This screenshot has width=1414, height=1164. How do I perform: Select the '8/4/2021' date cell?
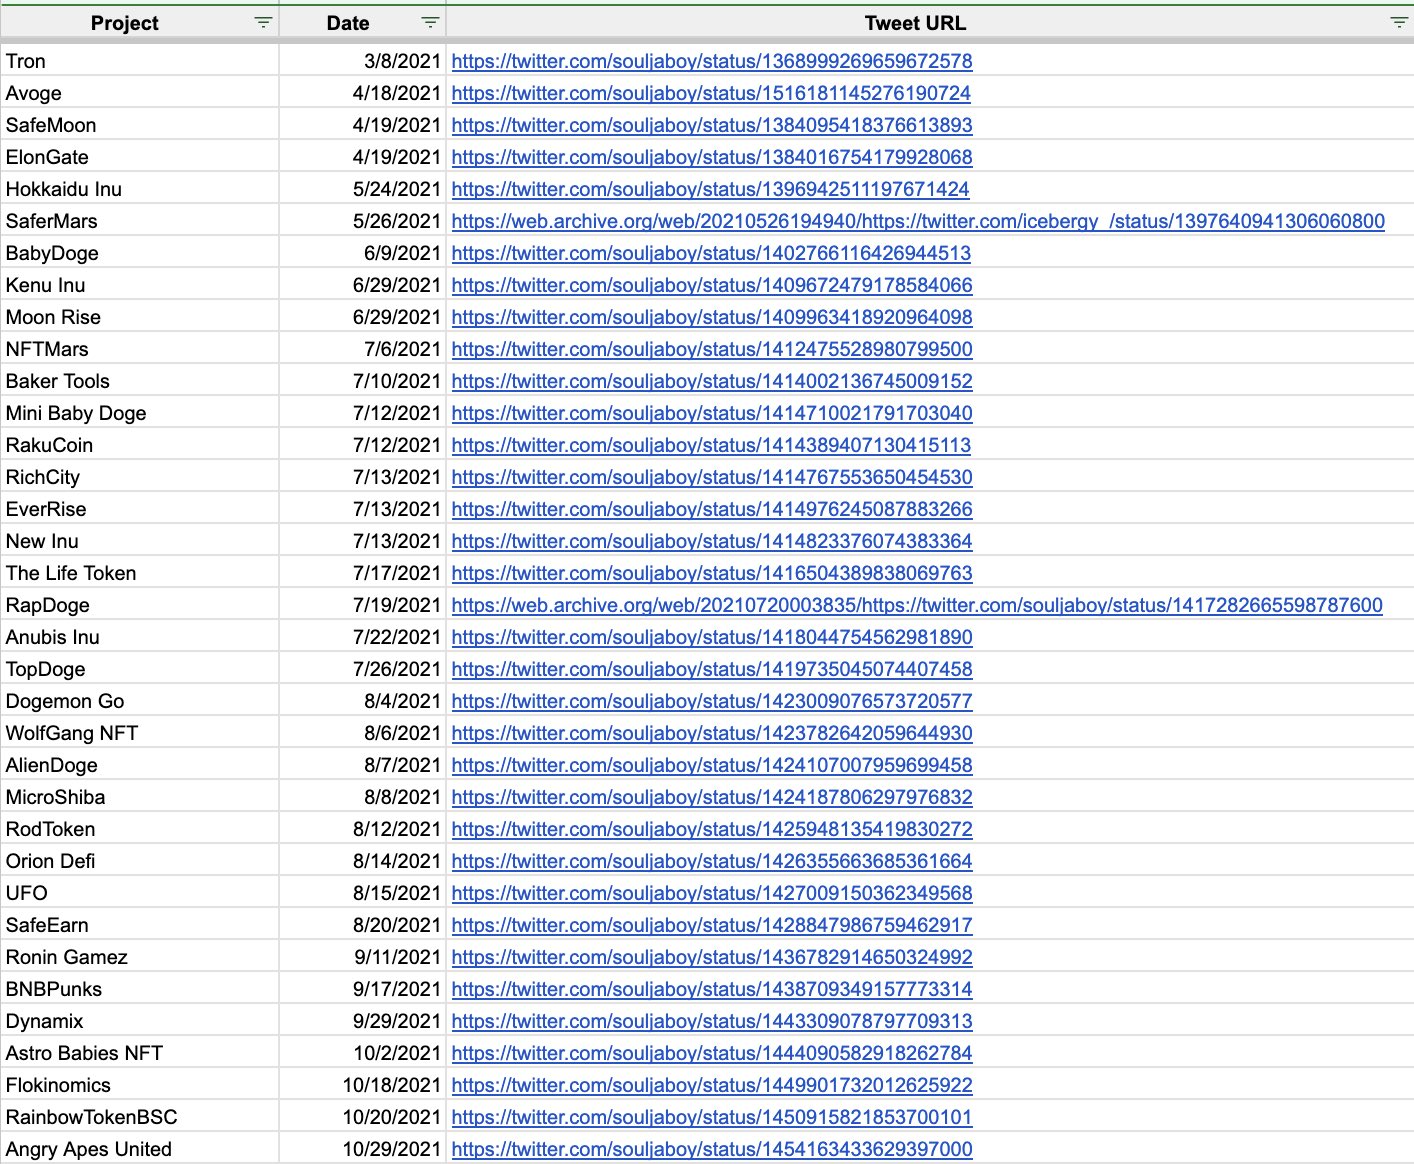pyautogui.click(x=362, y=701)
